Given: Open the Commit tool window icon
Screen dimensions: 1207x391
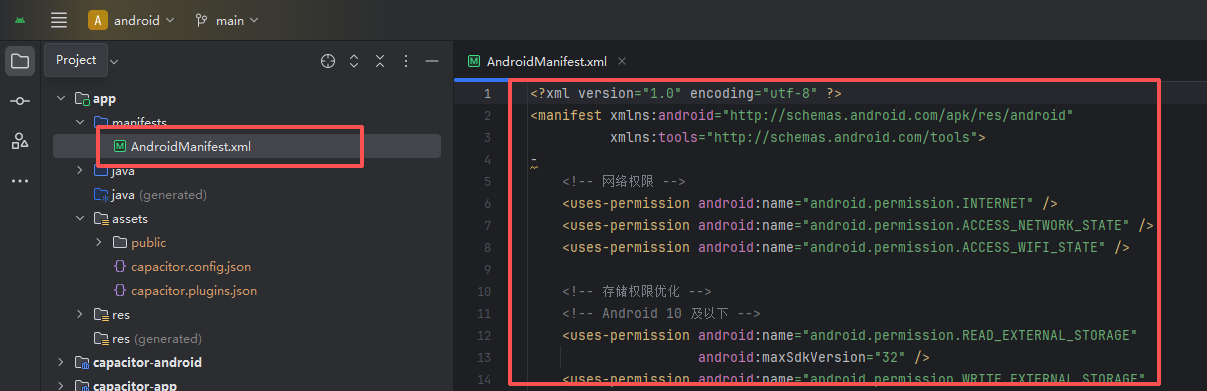Looking at the screenshot, I should coord(20,101).
